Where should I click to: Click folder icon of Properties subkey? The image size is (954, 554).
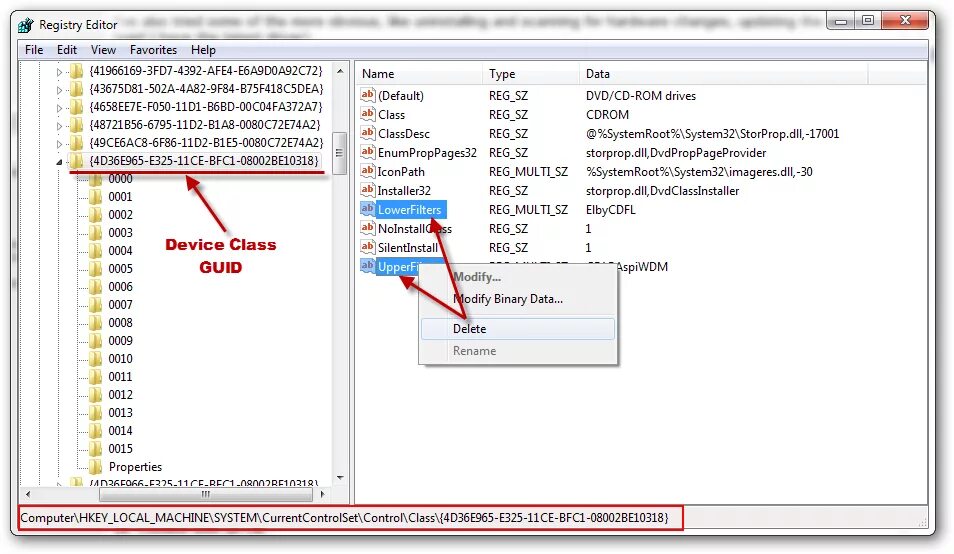tap(96, 466)
